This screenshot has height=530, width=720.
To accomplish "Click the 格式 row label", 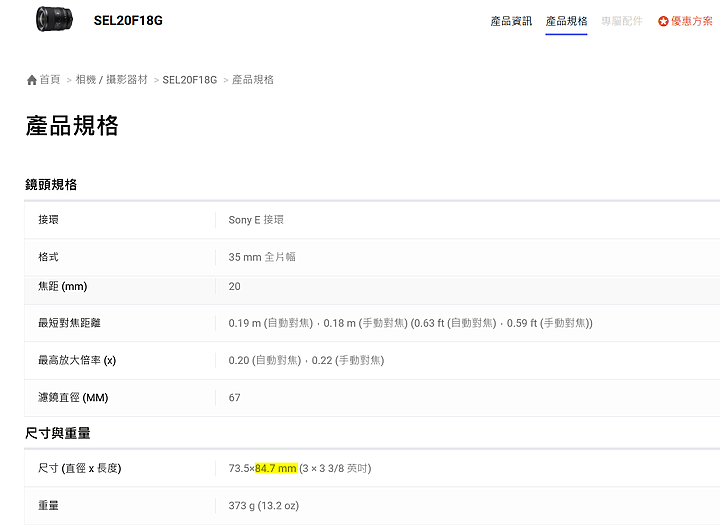I will [x=48, y=257].
